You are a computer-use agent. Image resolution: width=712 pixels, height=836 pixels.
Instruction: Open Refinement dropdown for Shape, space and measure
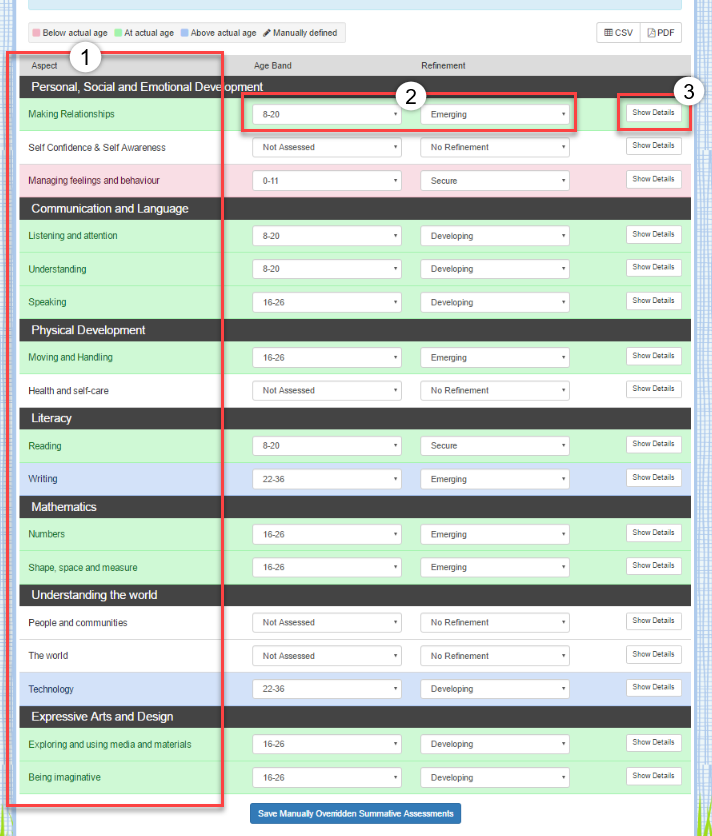tap(495, 567)
